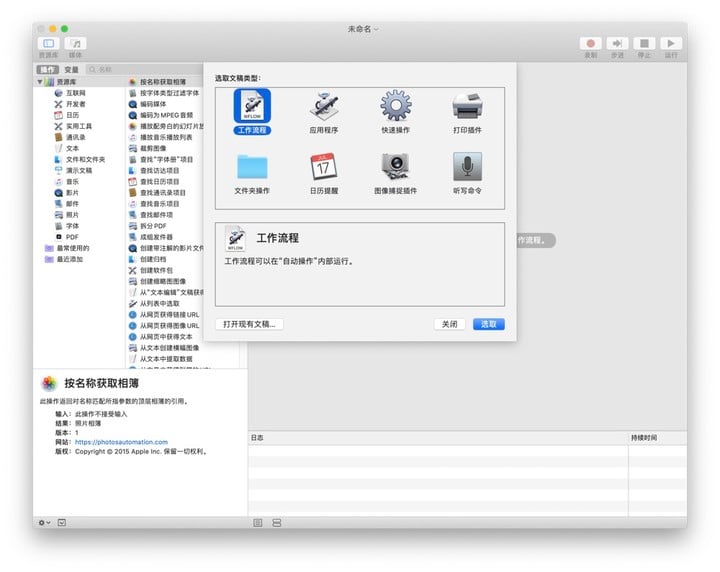Open the 未命名 title dropdown chevron
This screenshot has width=720, height=572.
[x=377, y=30]
